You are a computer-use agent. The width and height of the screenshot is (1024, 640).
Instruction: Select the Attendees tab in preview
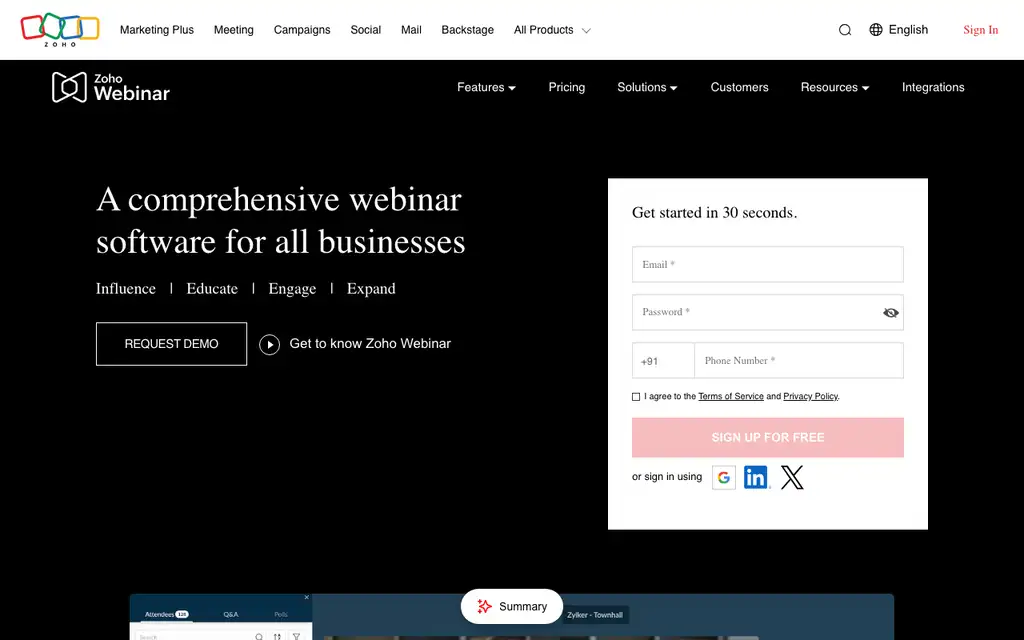tap(167, 615)
